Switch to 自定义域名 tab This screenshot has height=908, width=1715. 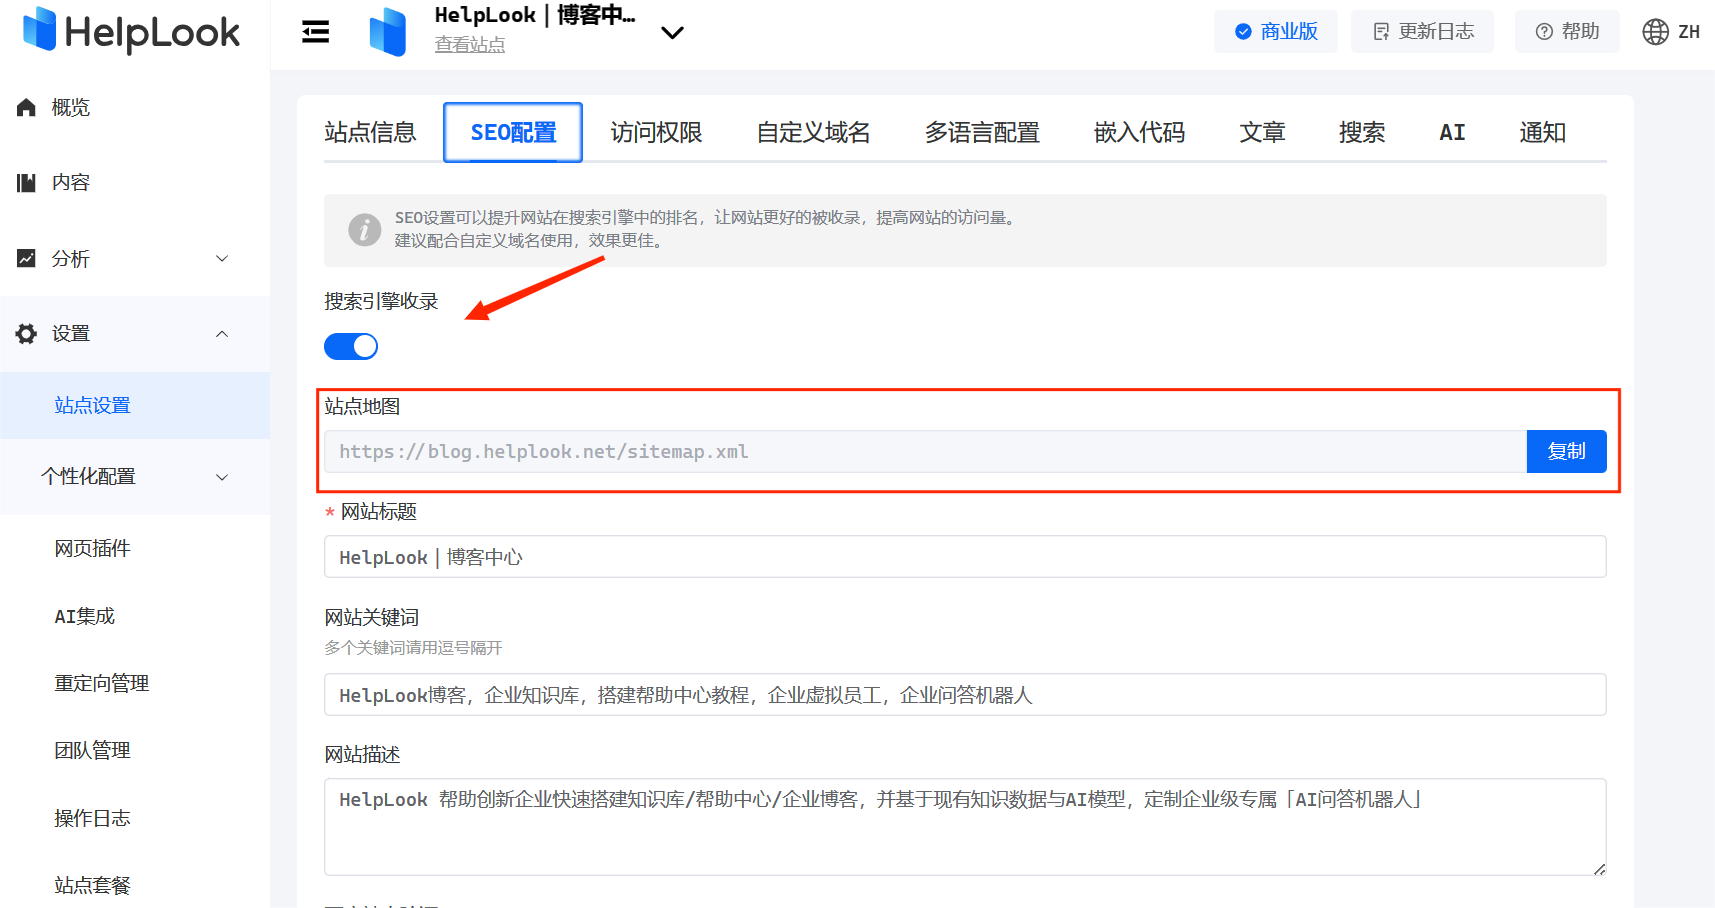pyautogui.click(x=813, y=132)
